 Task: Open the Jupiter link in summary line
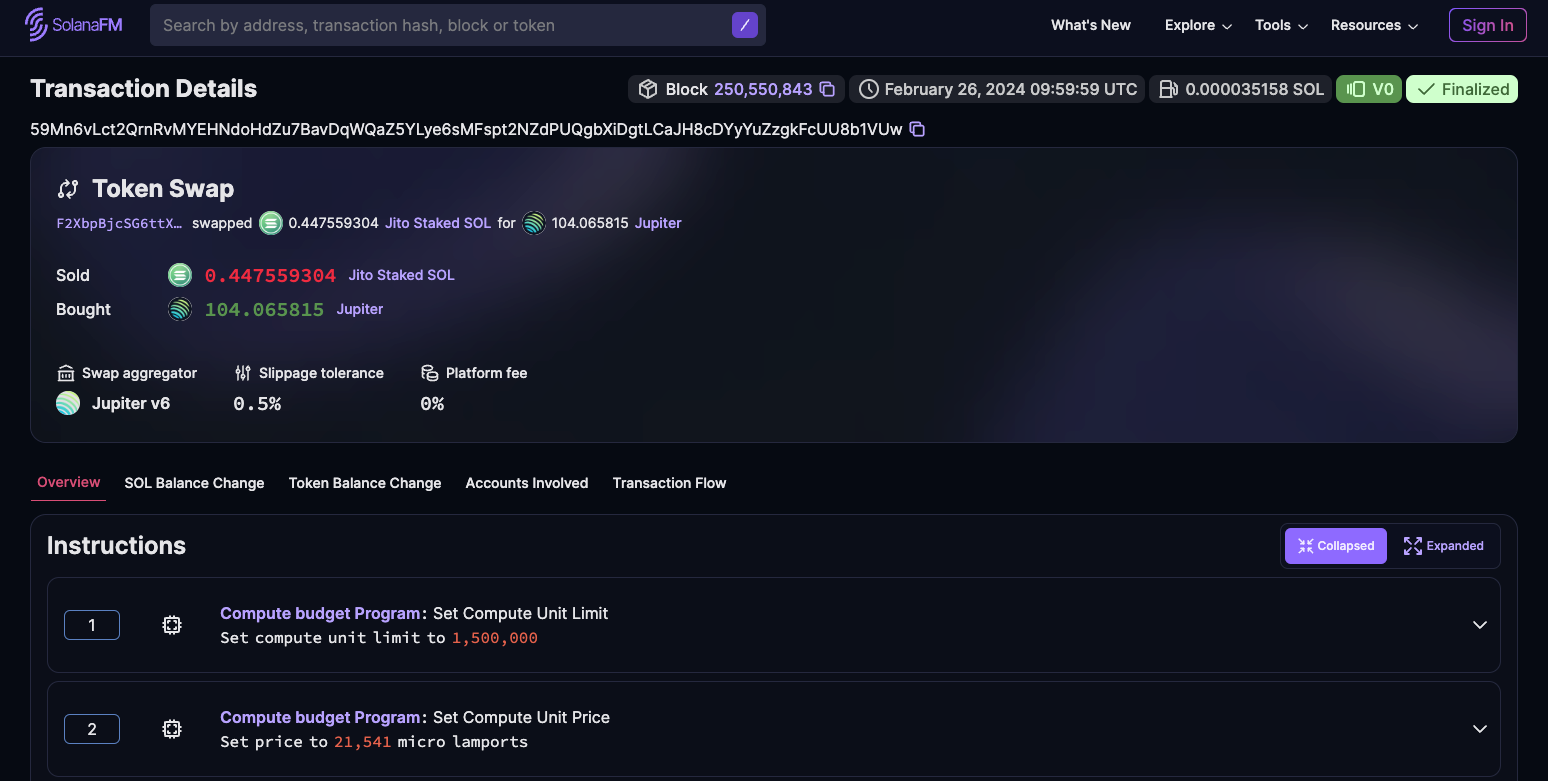658,223
